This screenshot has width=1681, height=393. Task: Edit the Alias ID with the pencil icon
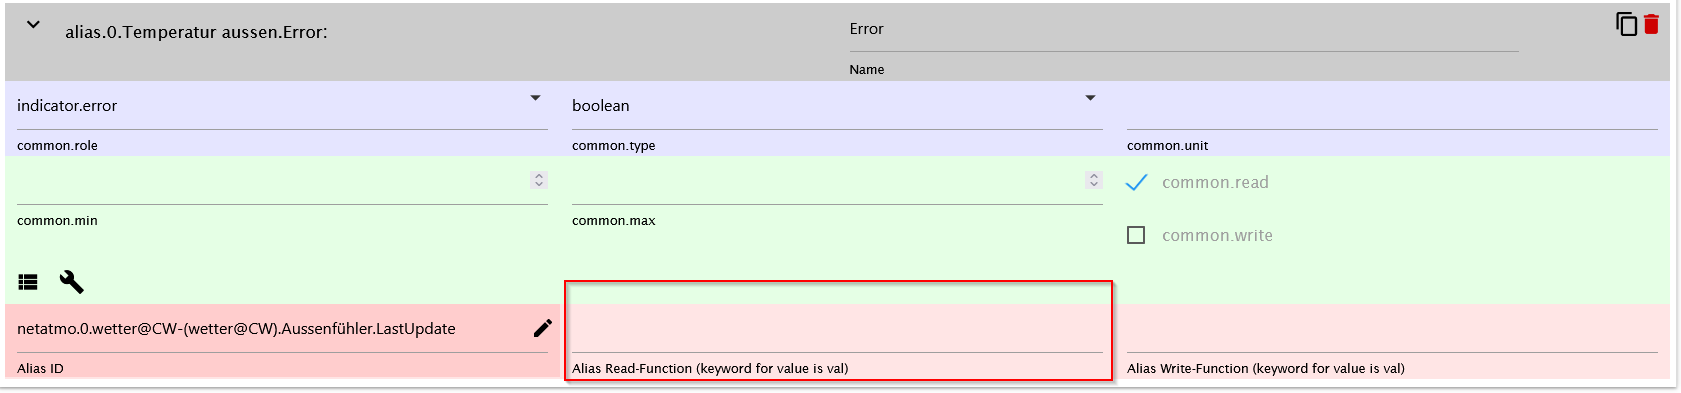coord(543,328)
